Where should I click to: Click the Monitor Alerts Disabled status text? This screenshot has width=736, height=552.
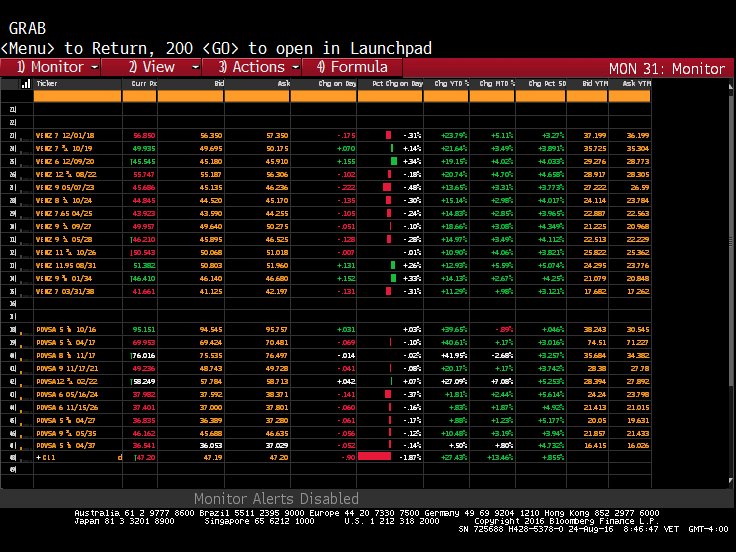[276, 498]
